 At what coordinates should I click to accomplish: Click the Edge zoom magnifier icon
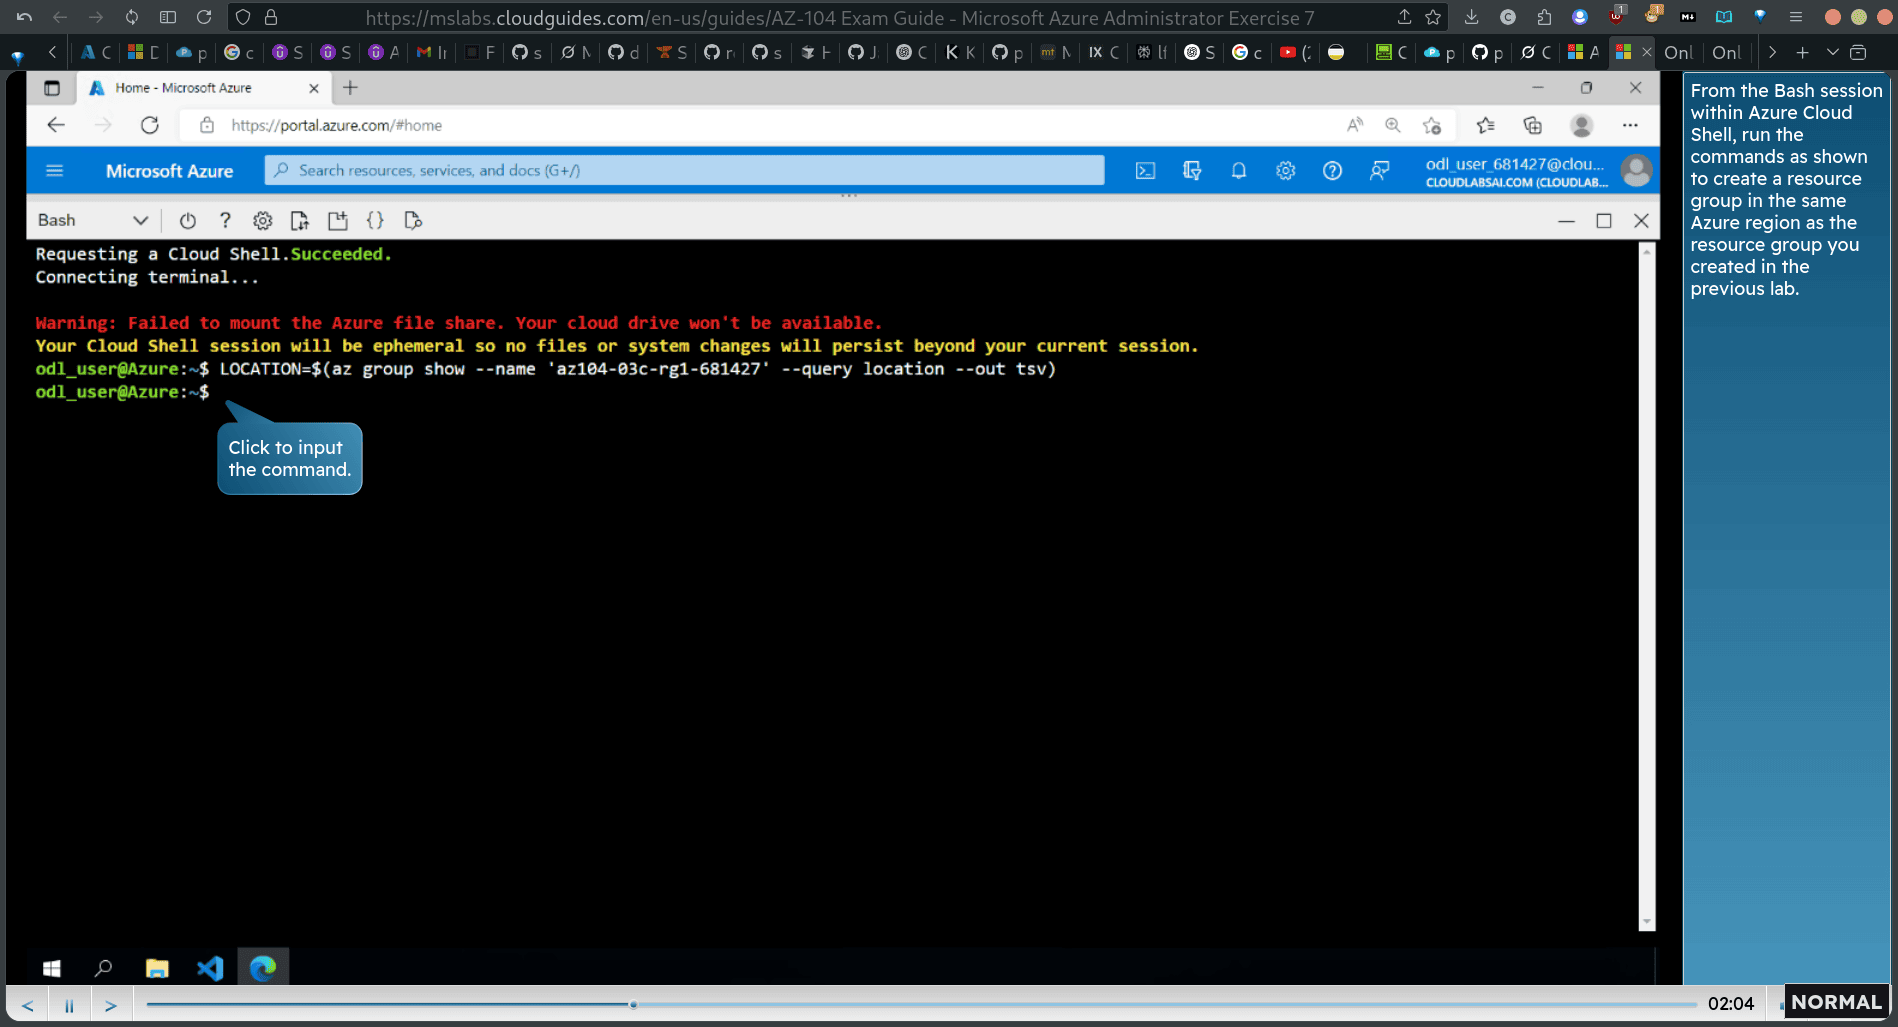click(1392, 125)
